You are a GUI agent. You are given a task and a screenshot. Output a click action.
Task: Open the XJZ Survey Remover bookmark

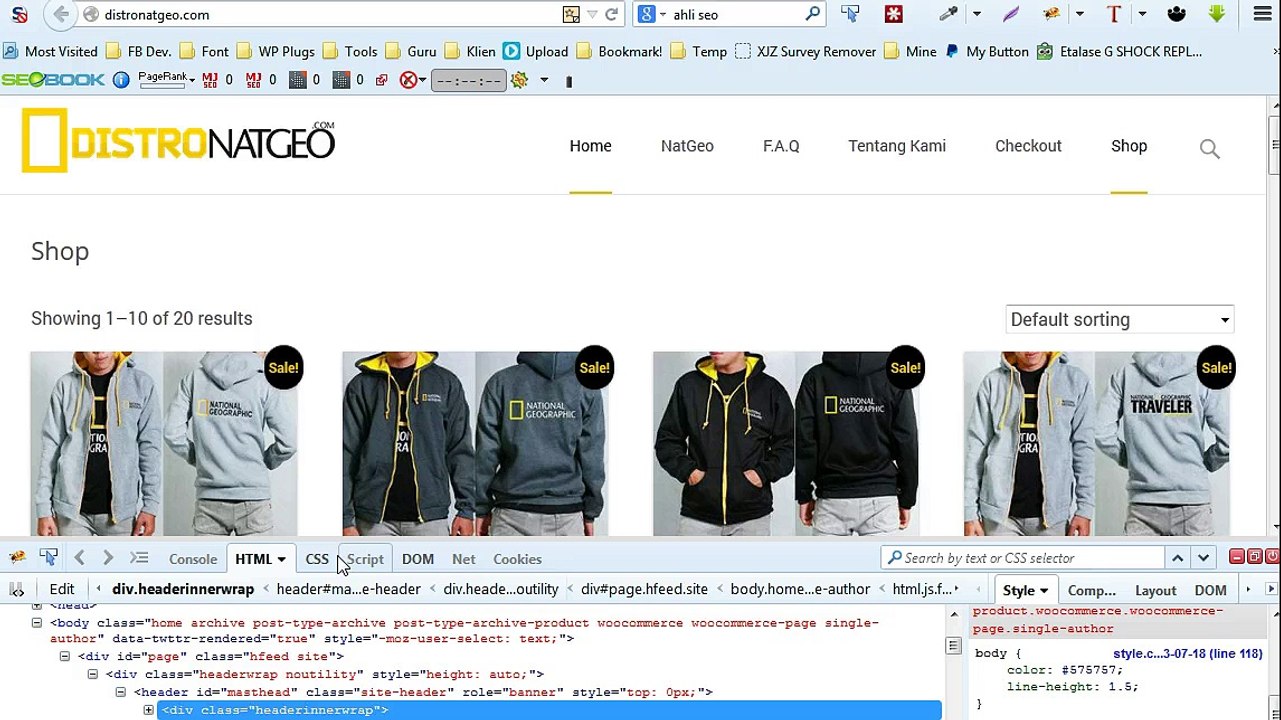tap(805, 51)
